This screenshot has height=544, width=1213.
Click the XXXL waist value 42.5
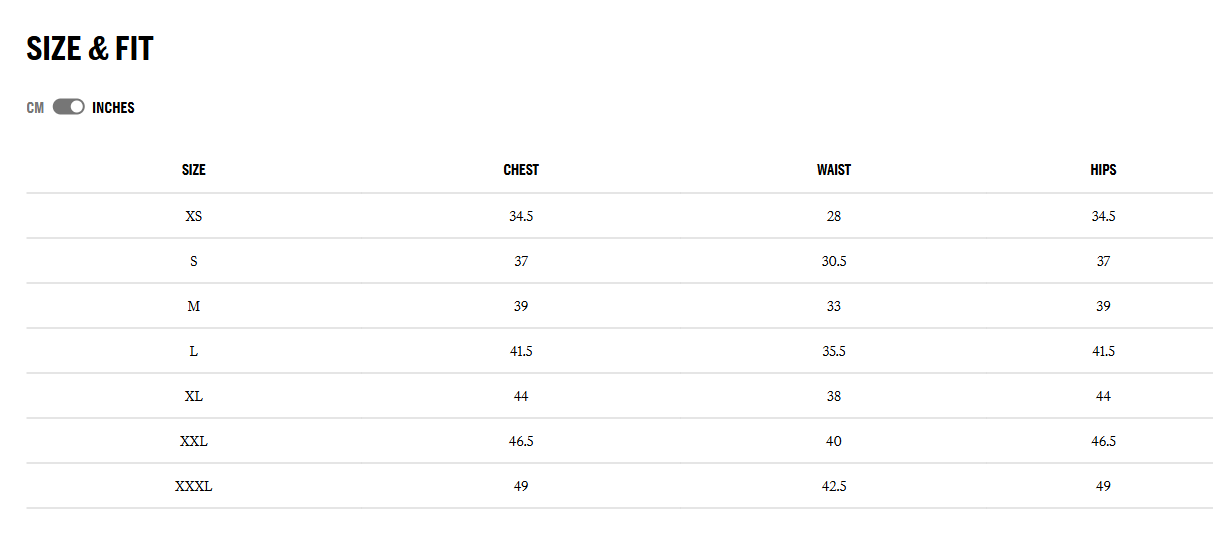(834, 486)
